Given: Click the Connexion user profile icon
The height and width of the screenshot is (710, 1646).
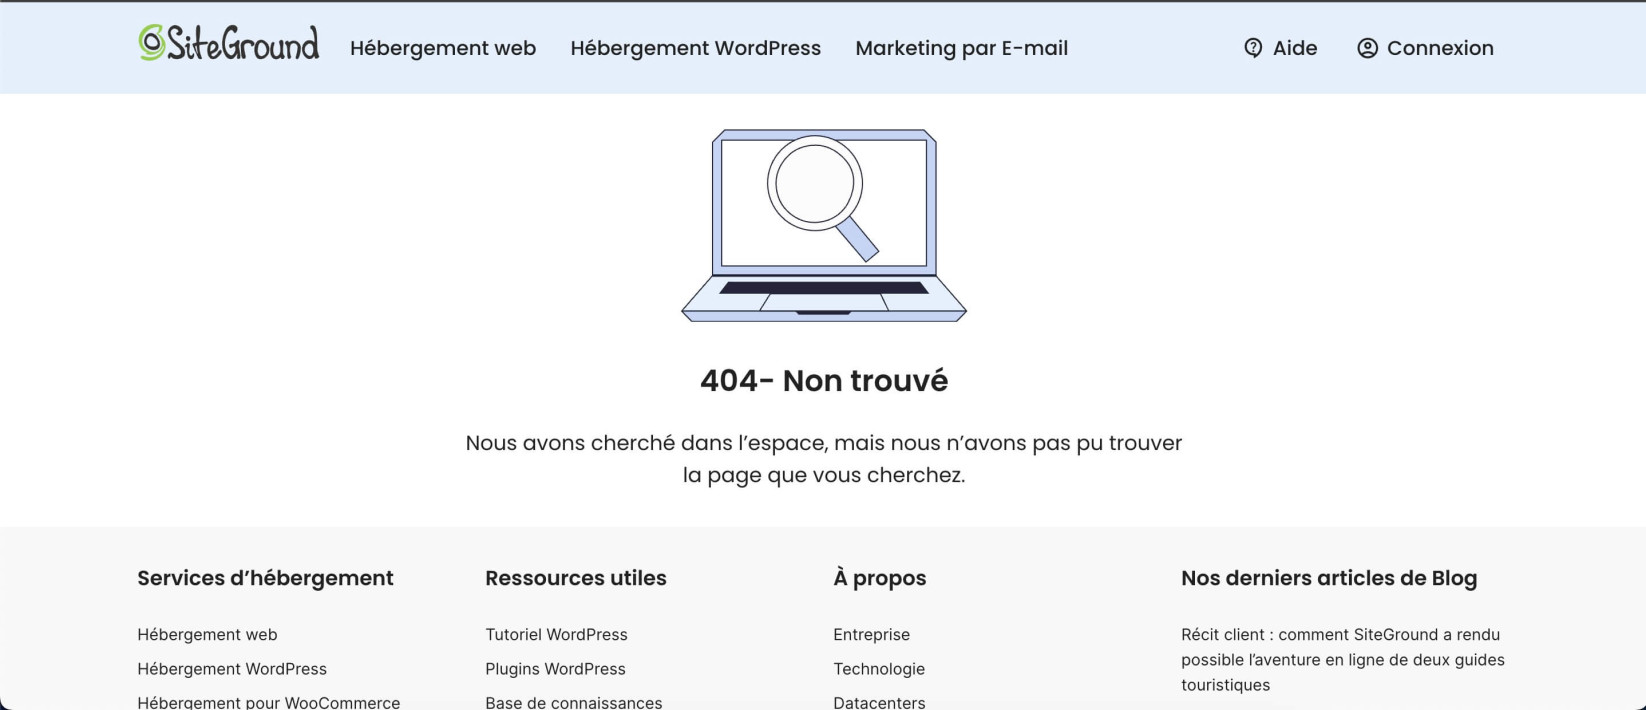Looking at the screenshot, I should [1367, 48].
